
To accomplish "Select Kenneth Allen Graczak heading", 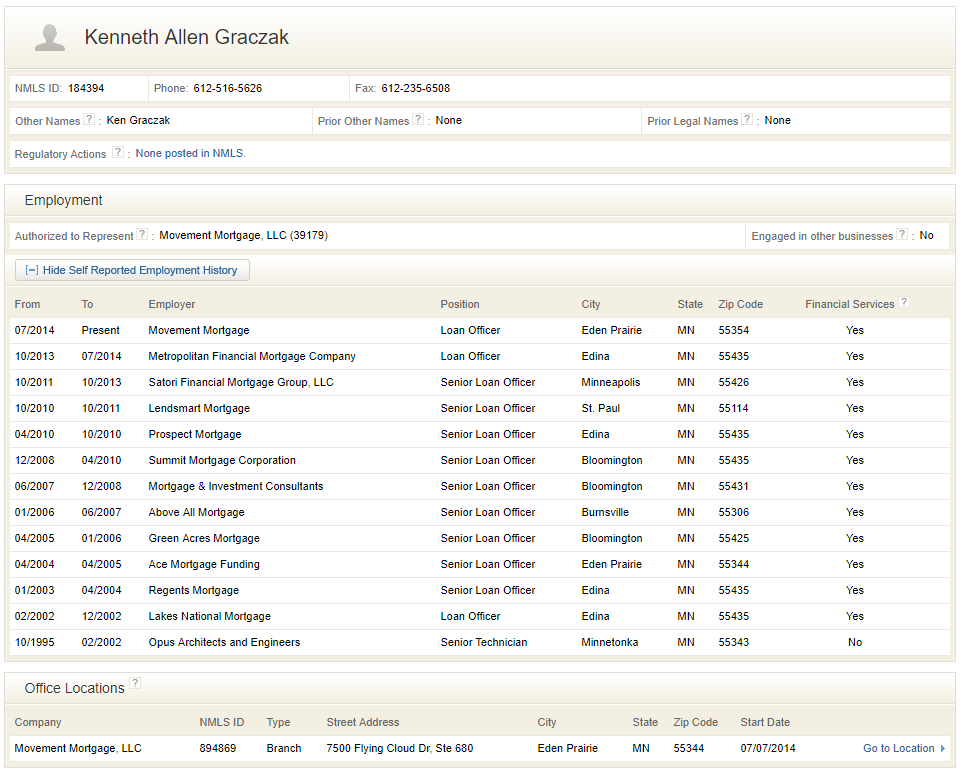I will (187, 37).
